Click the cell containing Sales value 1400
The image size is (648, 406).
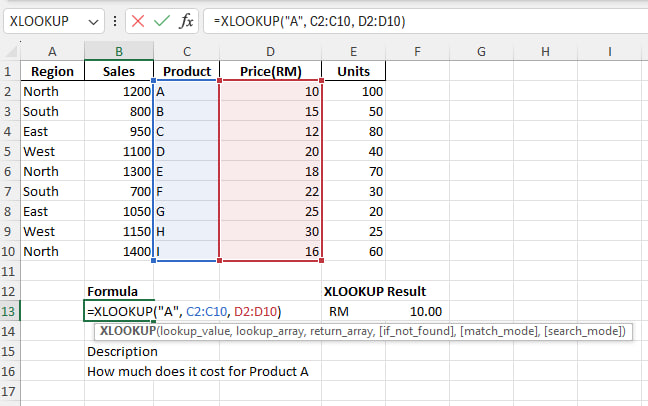coord(118,251)
